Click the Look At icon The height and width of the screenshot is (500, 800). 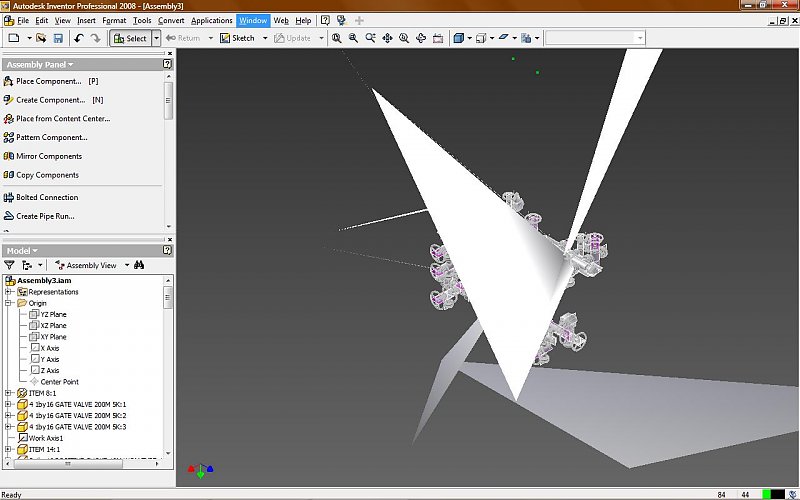(438, 38)
